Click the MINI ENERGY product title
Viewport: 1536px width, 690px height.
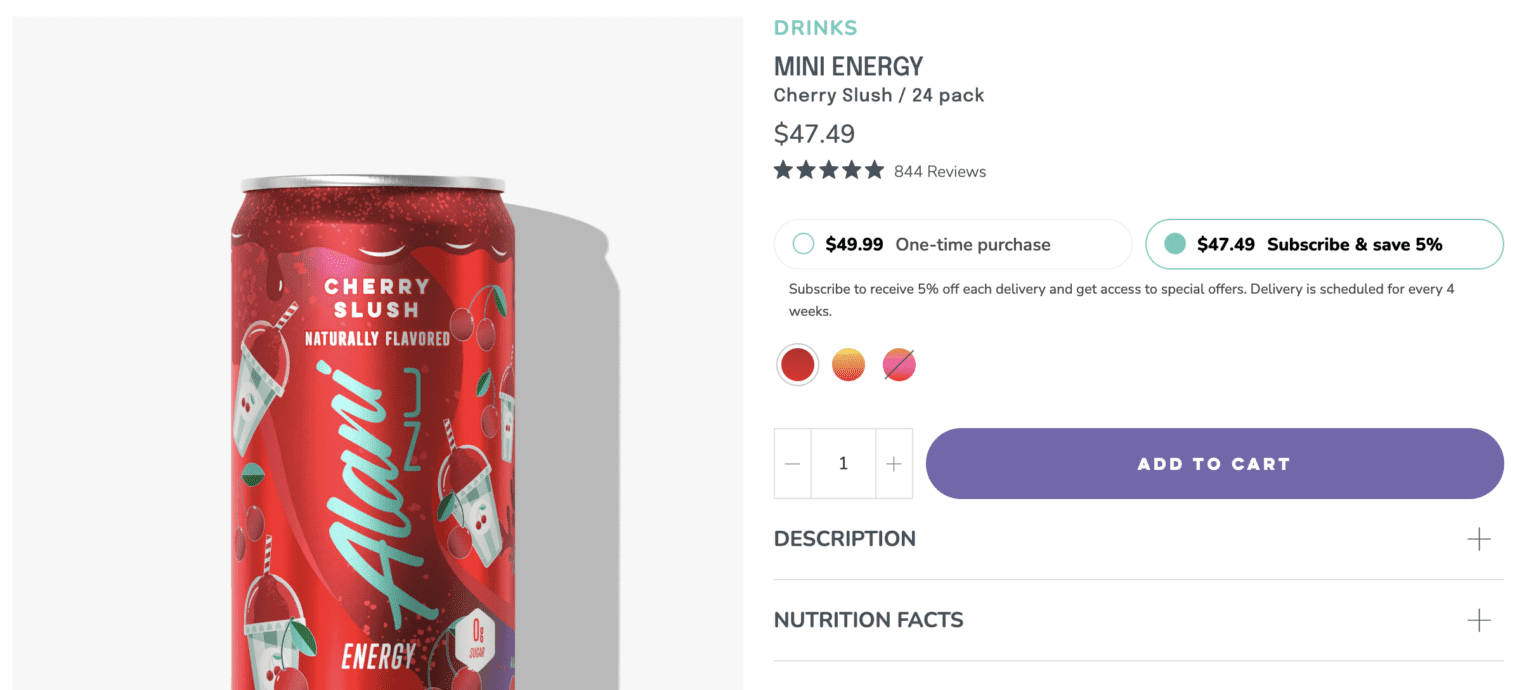click(x=848, y=66)
